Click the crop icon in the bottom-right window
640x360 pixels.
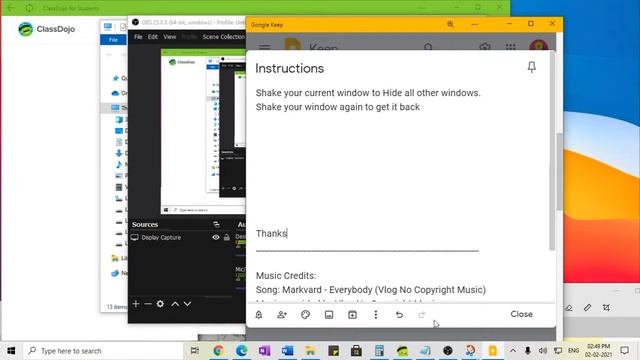click(x=607, y=308)
